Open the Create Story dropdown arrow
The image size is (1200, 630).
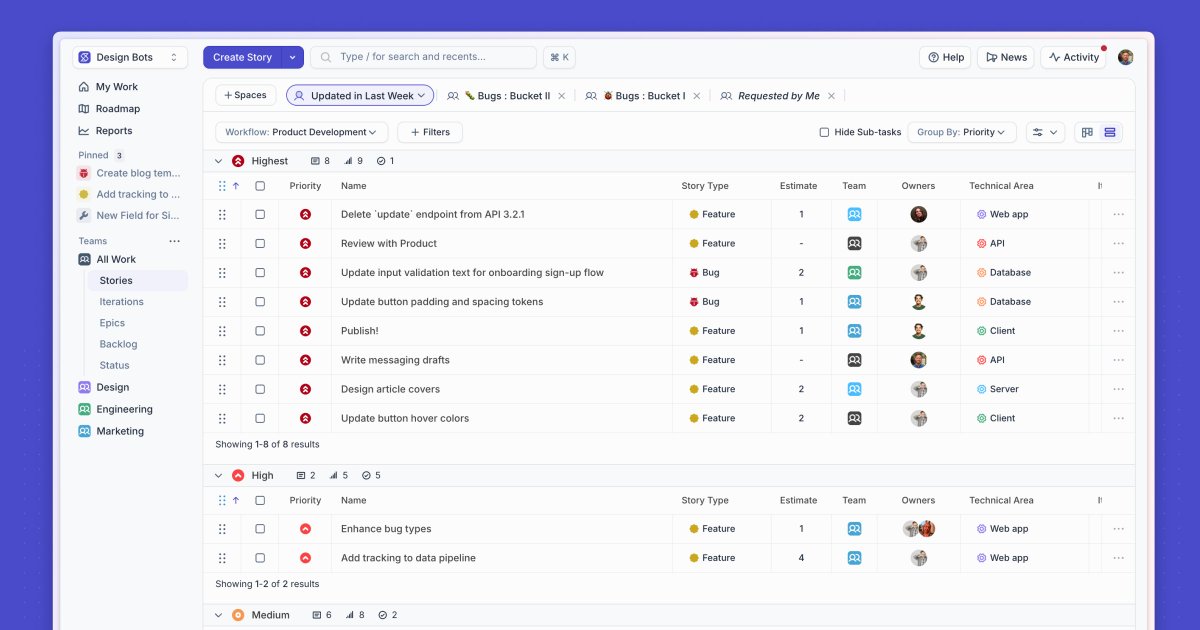[x=293, y=57]
